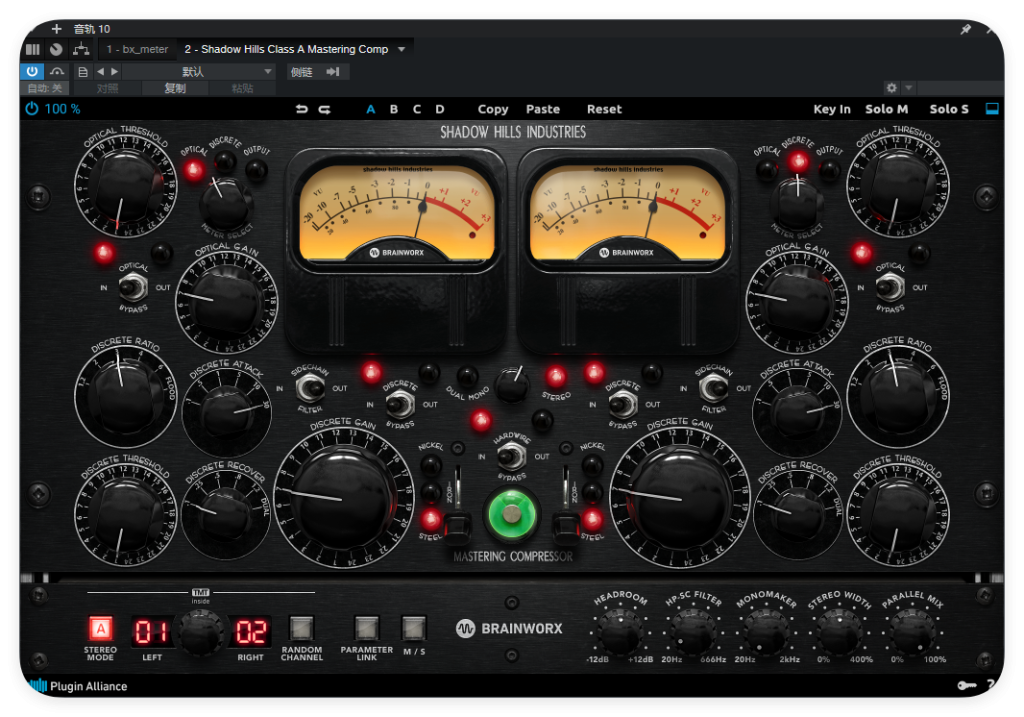Image resolution: width=1024 pixels, height=717 pixels.
Task: Click the Parallel Mix knob
Action: 912,631
